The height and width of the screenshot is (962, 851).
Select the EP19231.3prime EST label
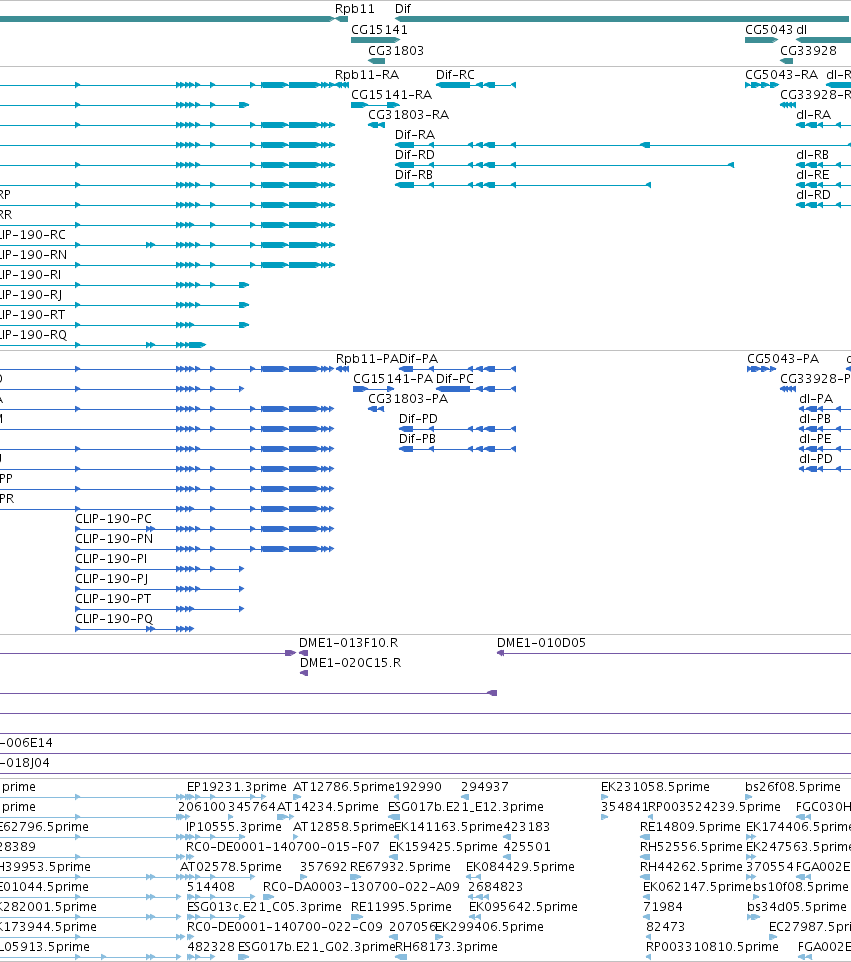coord(237,787)
